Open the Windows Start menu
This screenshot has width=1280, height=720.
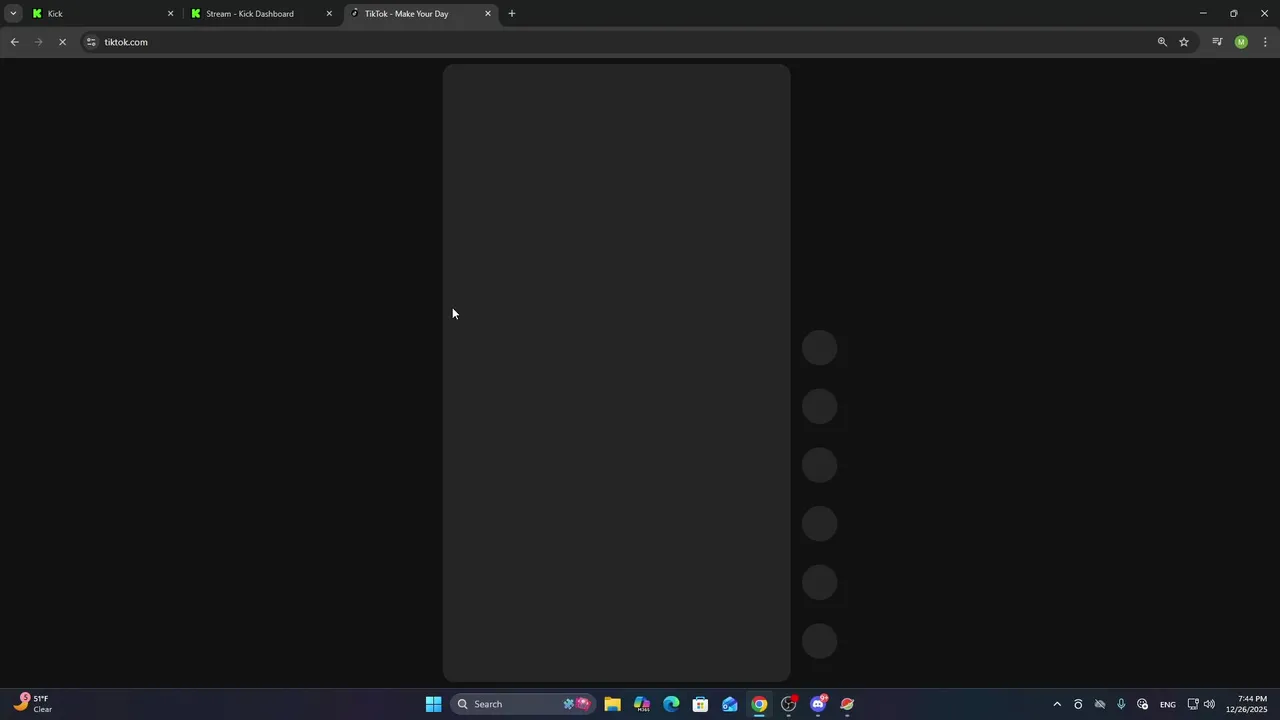pos(433,704)
